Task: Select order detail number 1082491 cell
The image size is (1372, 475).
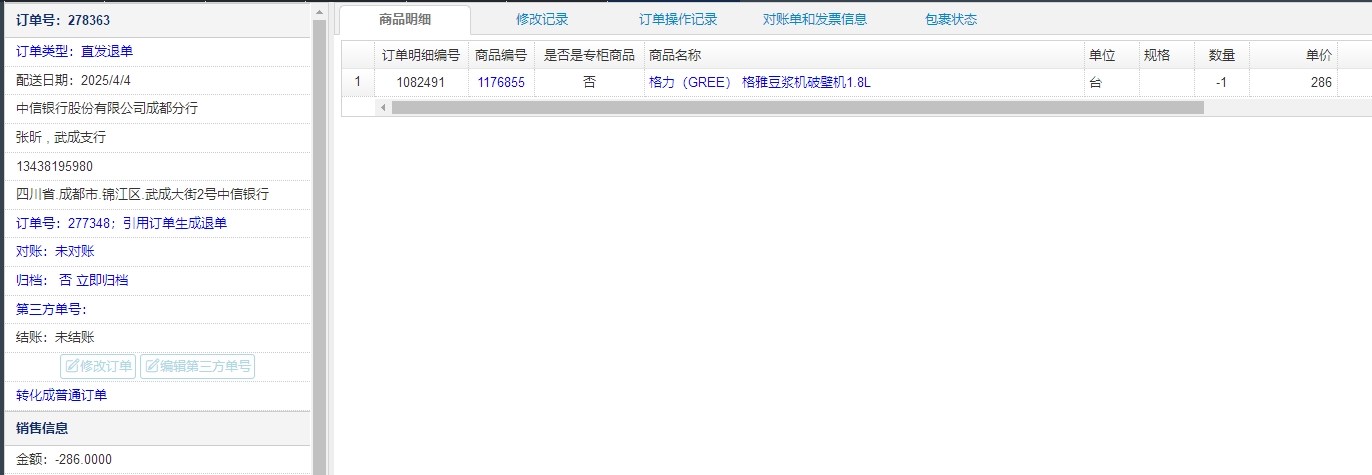Action: (421, 83)
